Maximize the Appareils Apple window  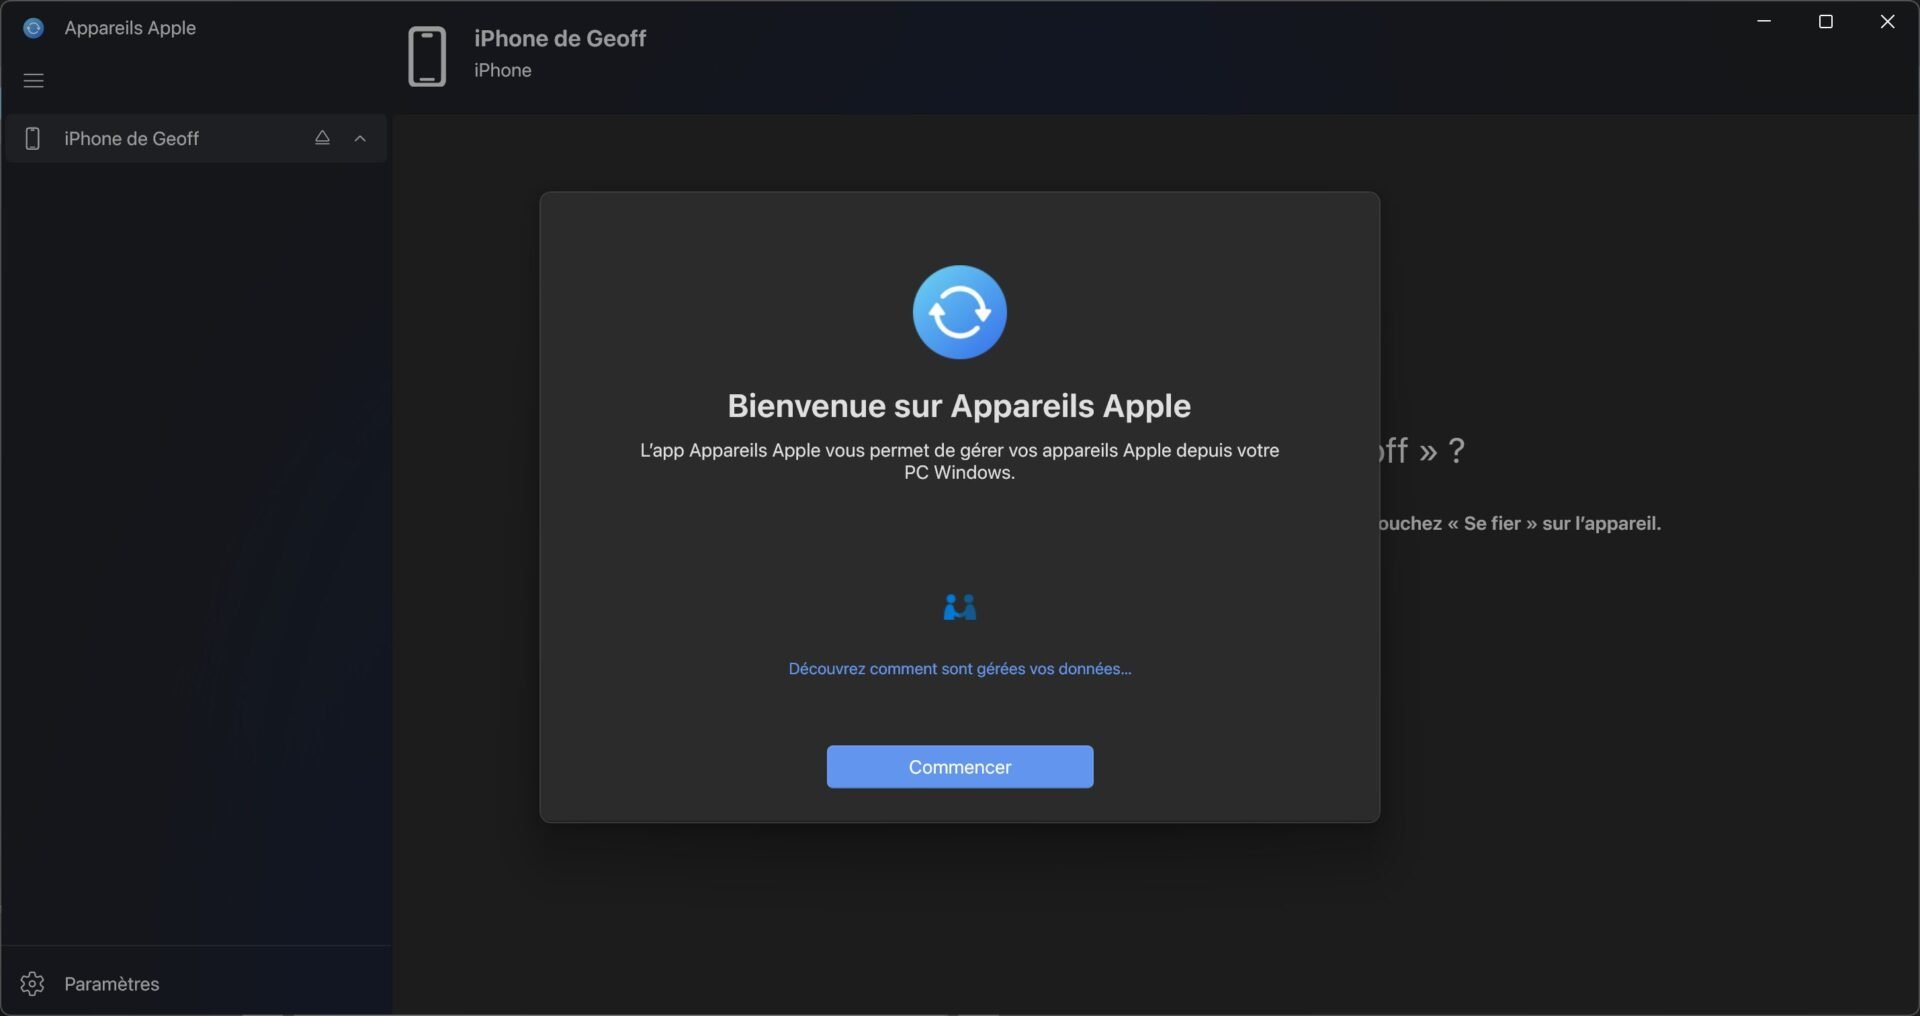[x=1825, y=21]
